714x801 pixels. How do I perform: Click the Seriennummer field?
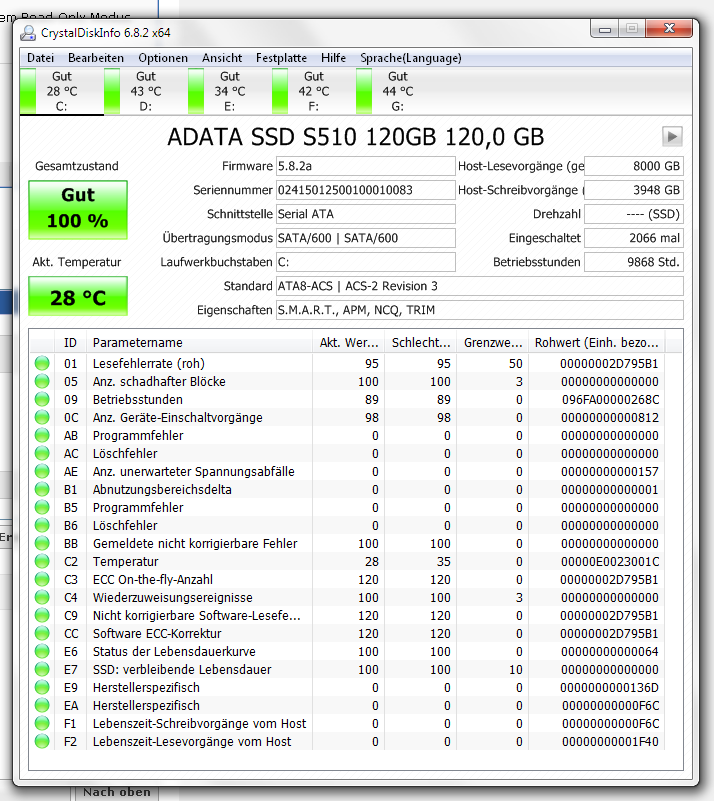pyautogui.click(x=366, y=190)
